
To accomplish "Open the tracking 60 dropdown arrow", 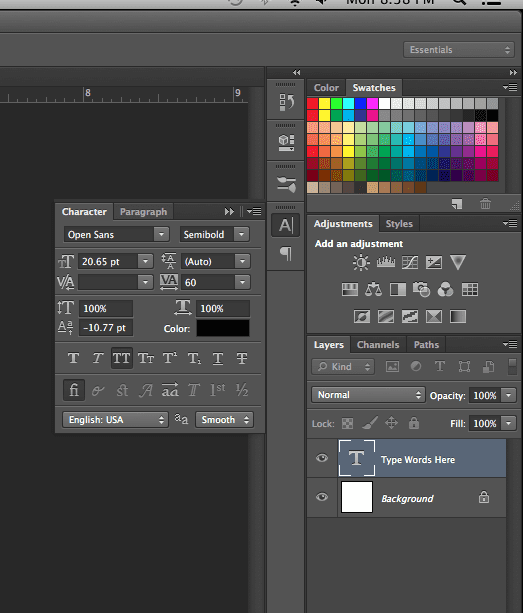I will point(242,282).
